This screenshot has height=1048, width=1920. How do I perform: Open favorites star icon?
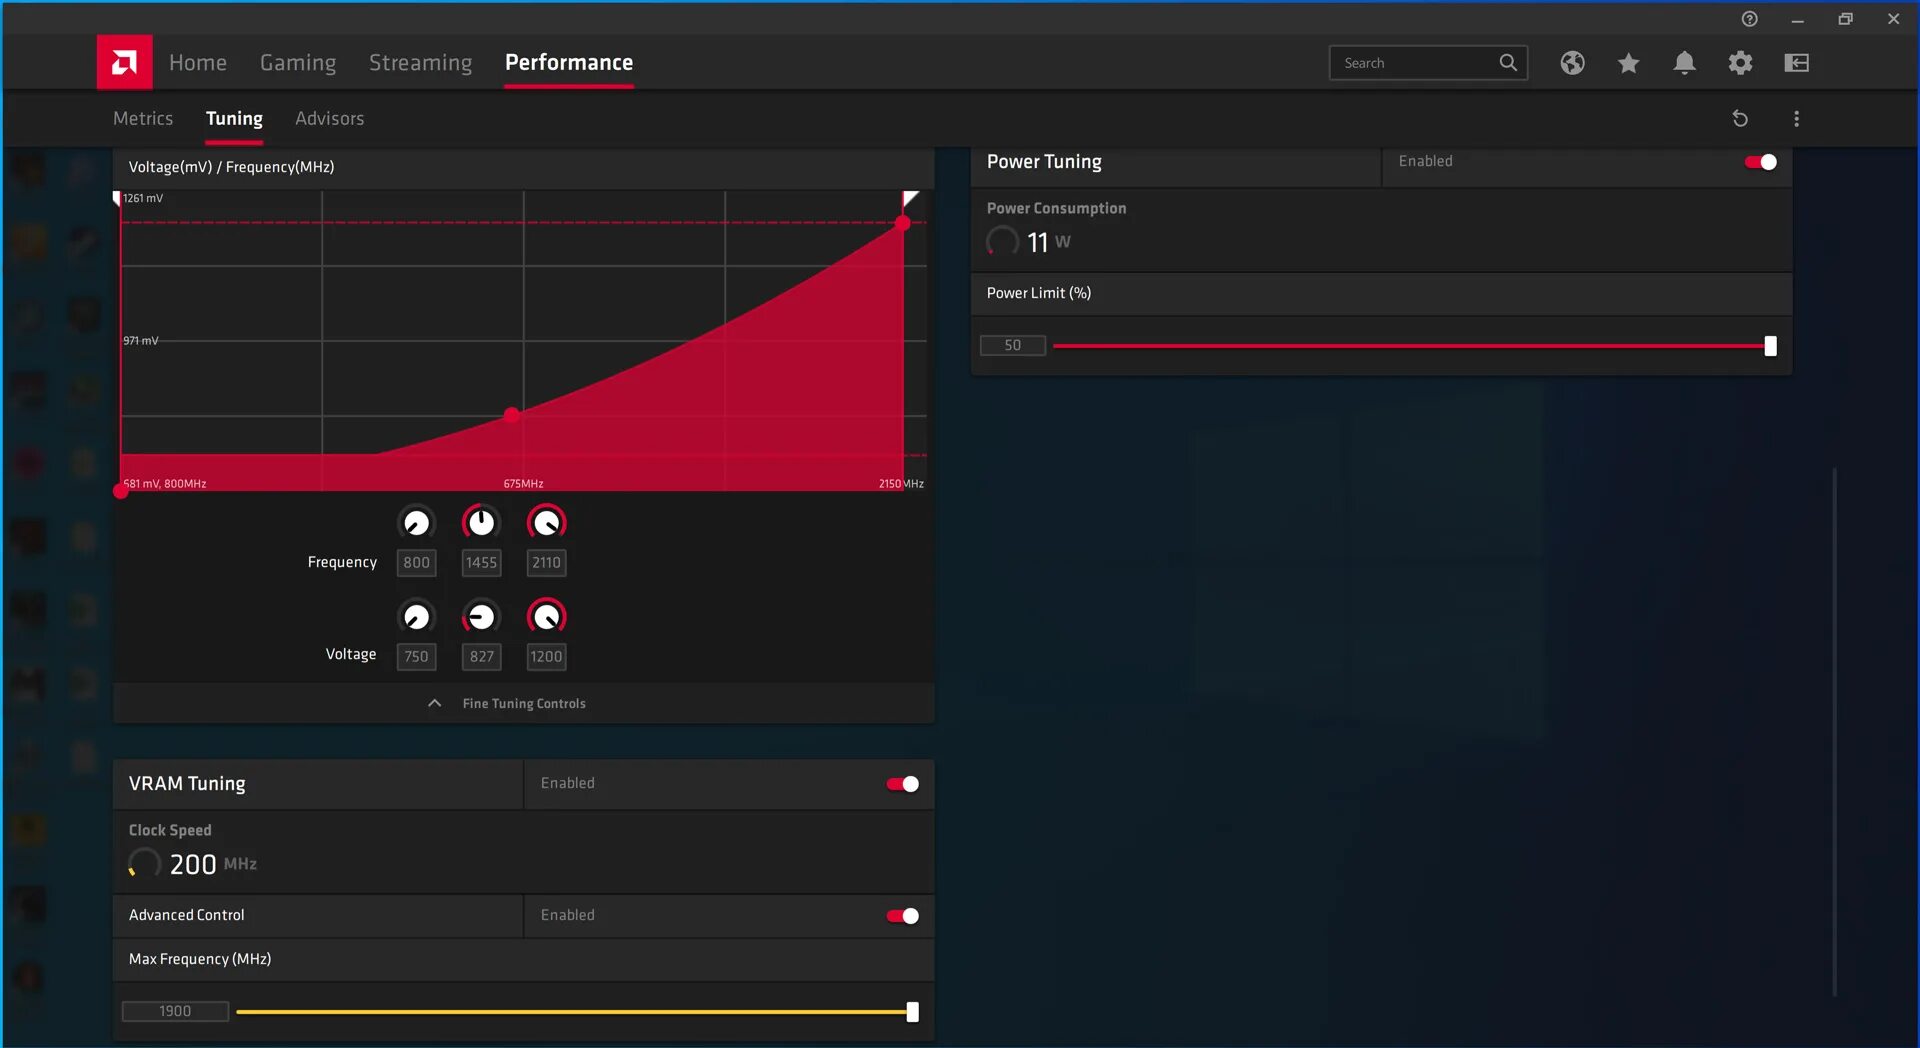1628,63
